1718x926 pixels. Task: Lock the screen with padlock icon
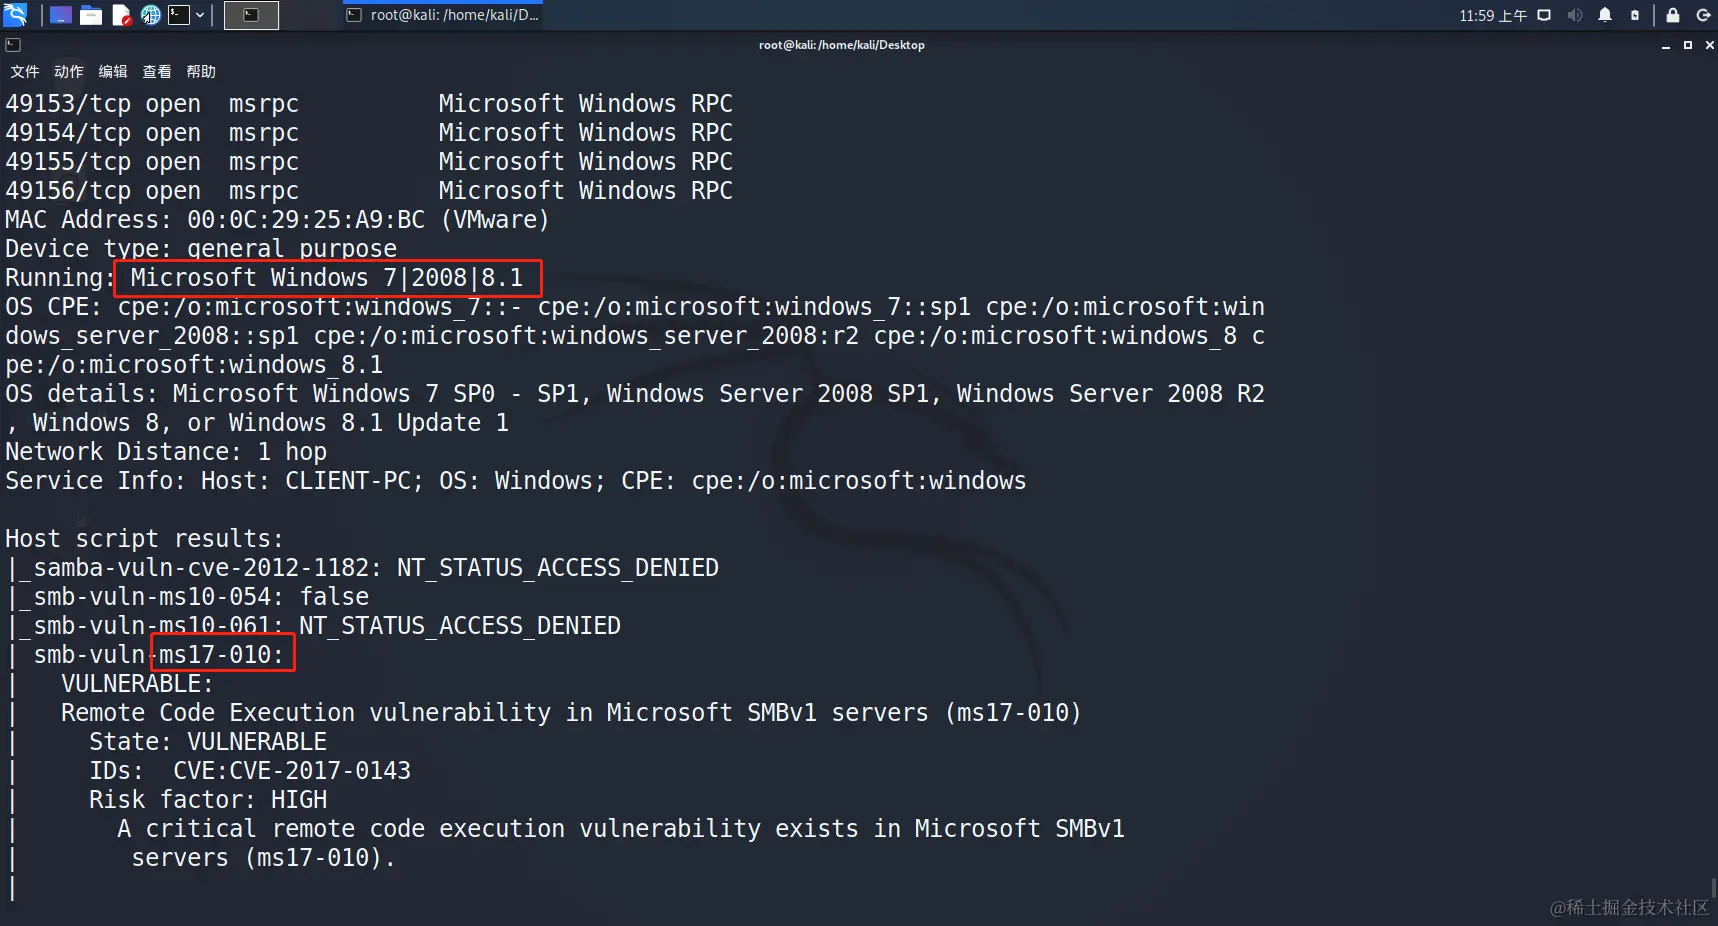(x=1673, y=15)
